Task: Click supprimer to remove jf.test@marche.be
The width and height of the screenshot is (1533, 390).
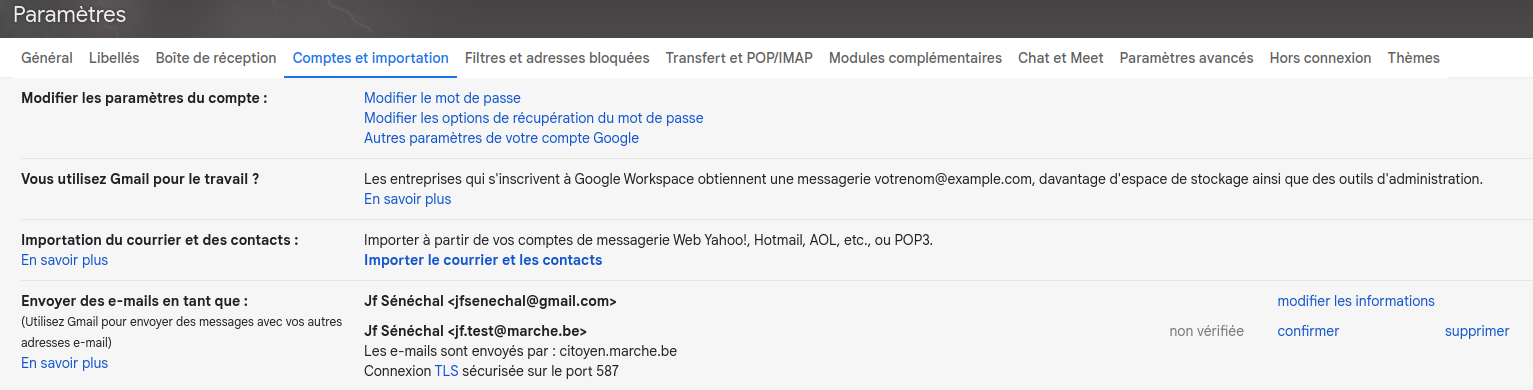Action: tap(1477, 331)
